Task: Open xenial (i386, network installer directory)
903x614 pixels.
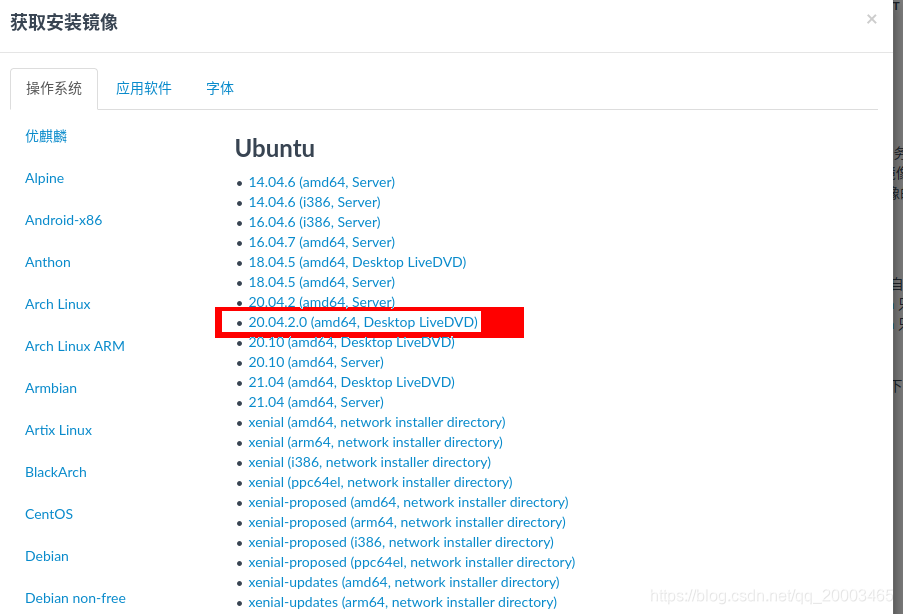Action: click(x=370, y=463)
